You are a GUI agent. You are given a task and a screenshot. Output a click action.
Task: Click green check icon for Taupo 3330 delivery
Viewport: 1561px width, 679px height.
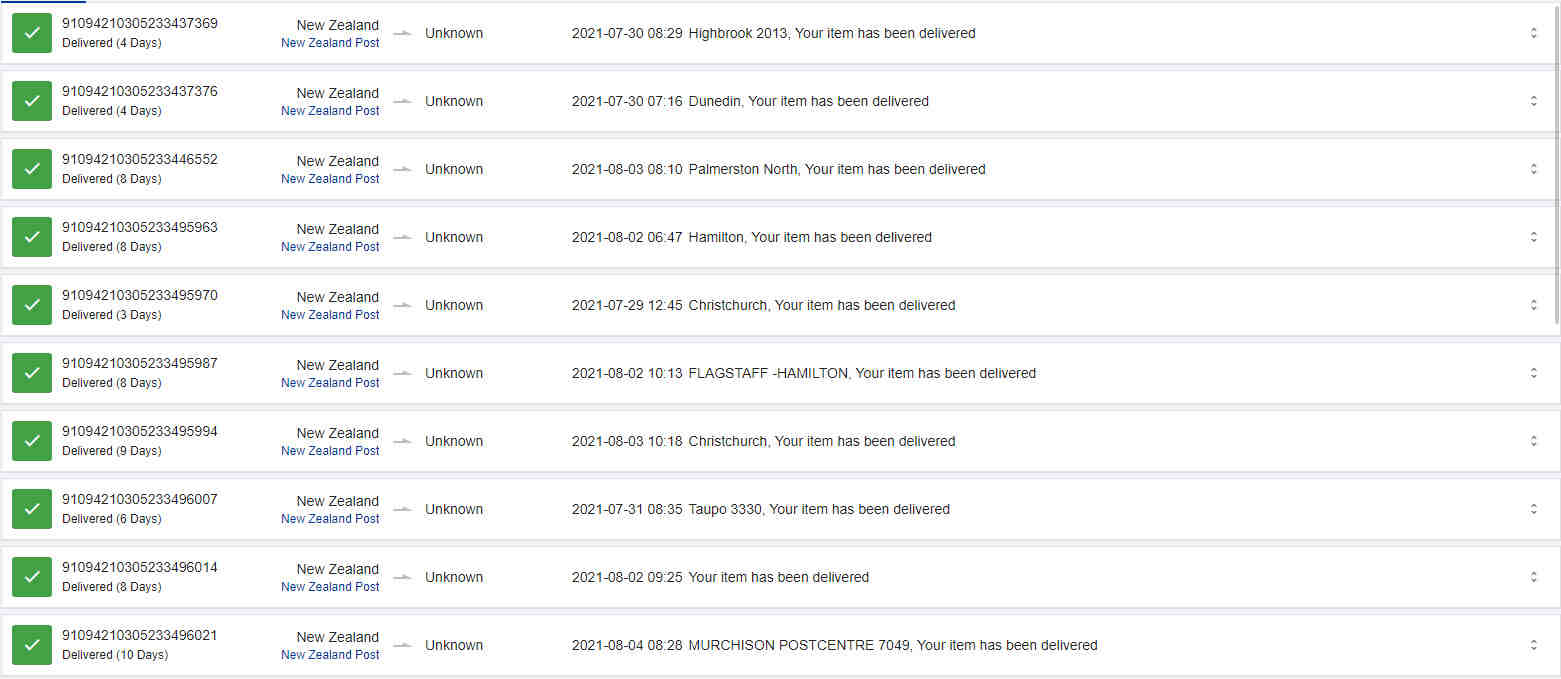pos(32,509)
